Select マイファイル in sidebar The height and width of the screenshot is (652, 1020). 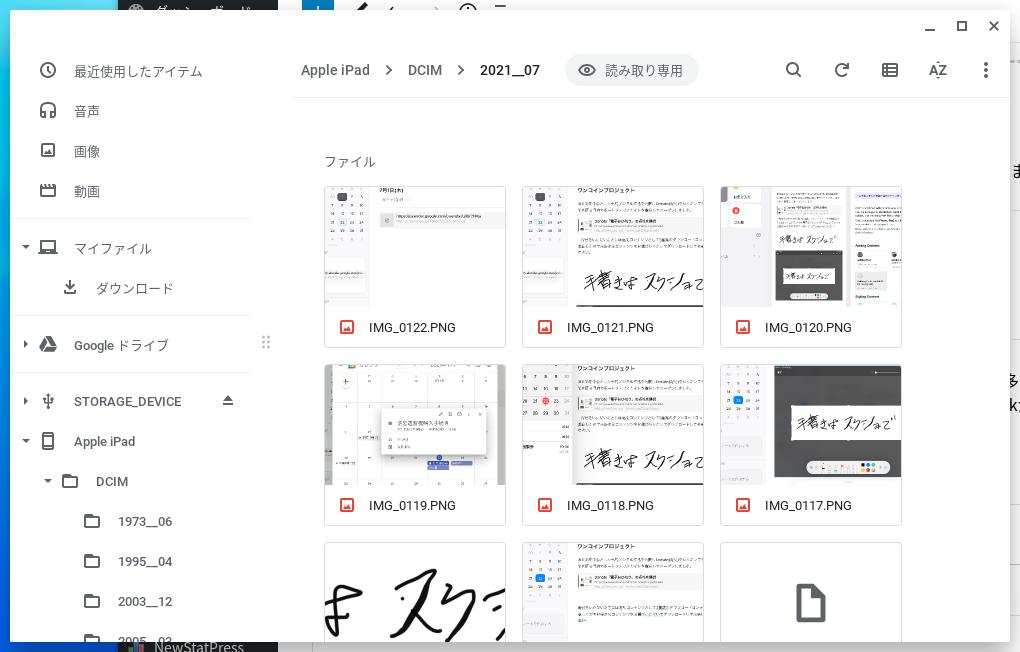point(113,249)
